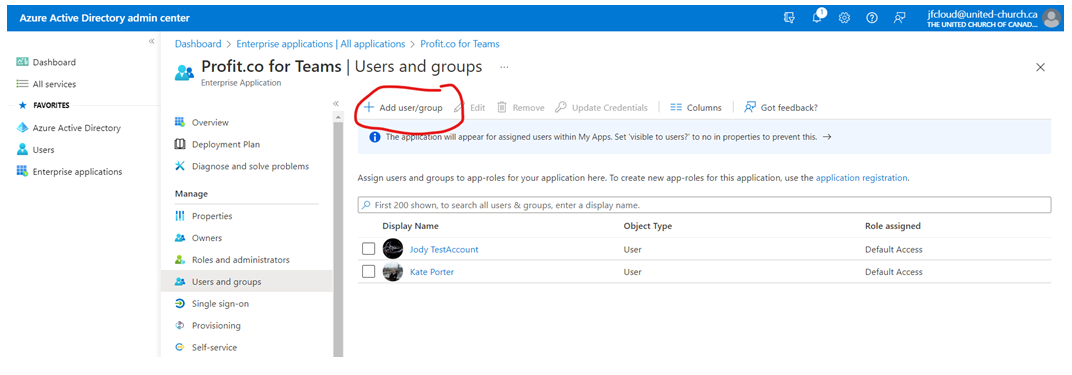Collapse the far-left navigation chevron
This screenshot has height=375, width=1072.
[x=151, y=42]
